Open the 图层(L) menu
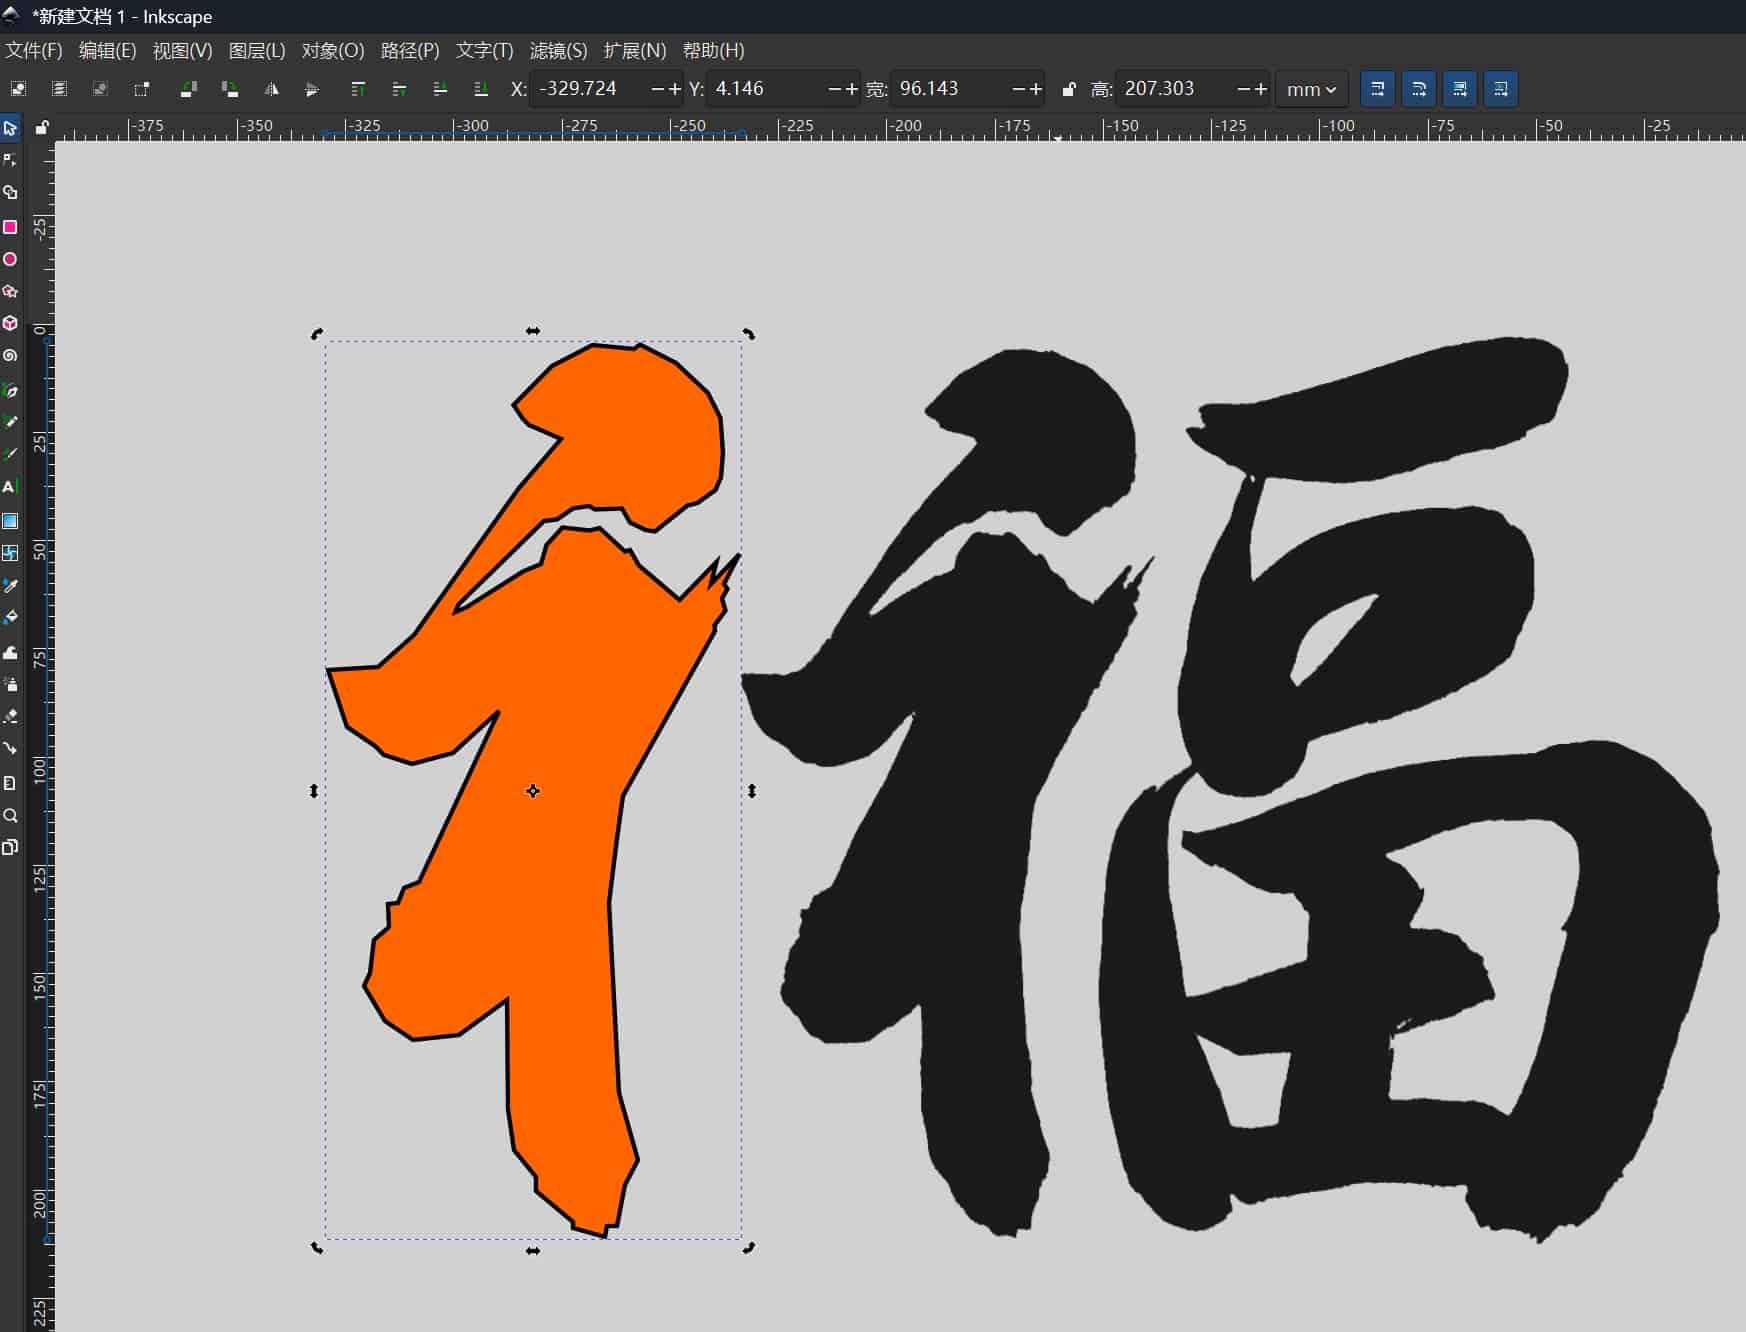The width and height of the screenshot is (1746, 1332). 257,50
